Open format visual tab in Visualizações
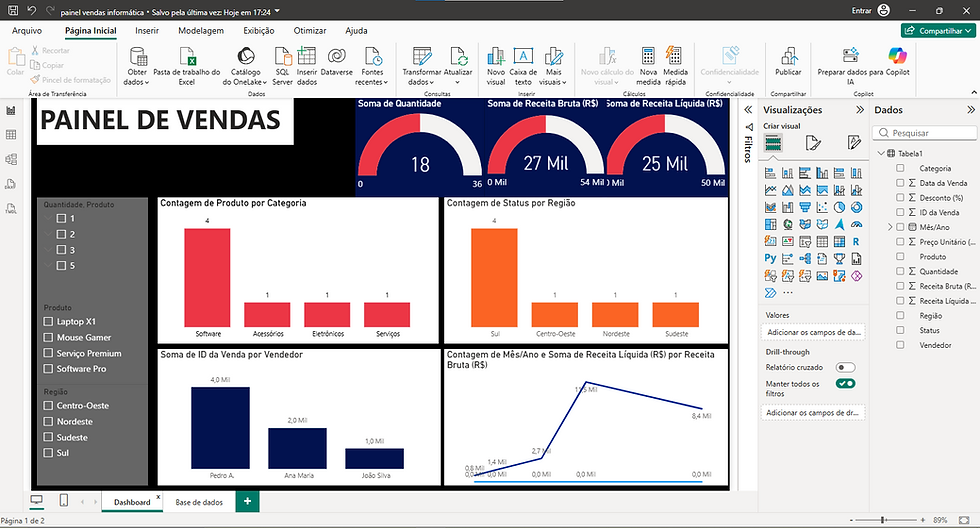980x528 pixels. (x=812, y=144)
